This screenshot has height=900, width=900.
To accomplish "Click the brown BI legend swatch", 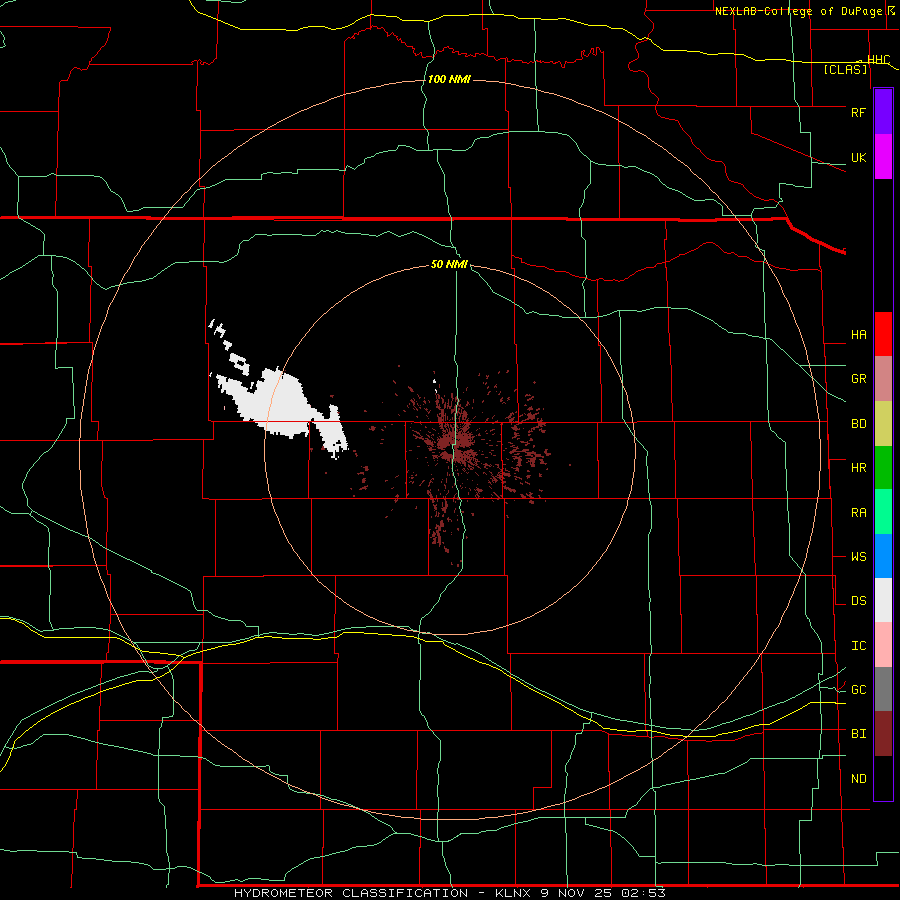I will [883, 734].
